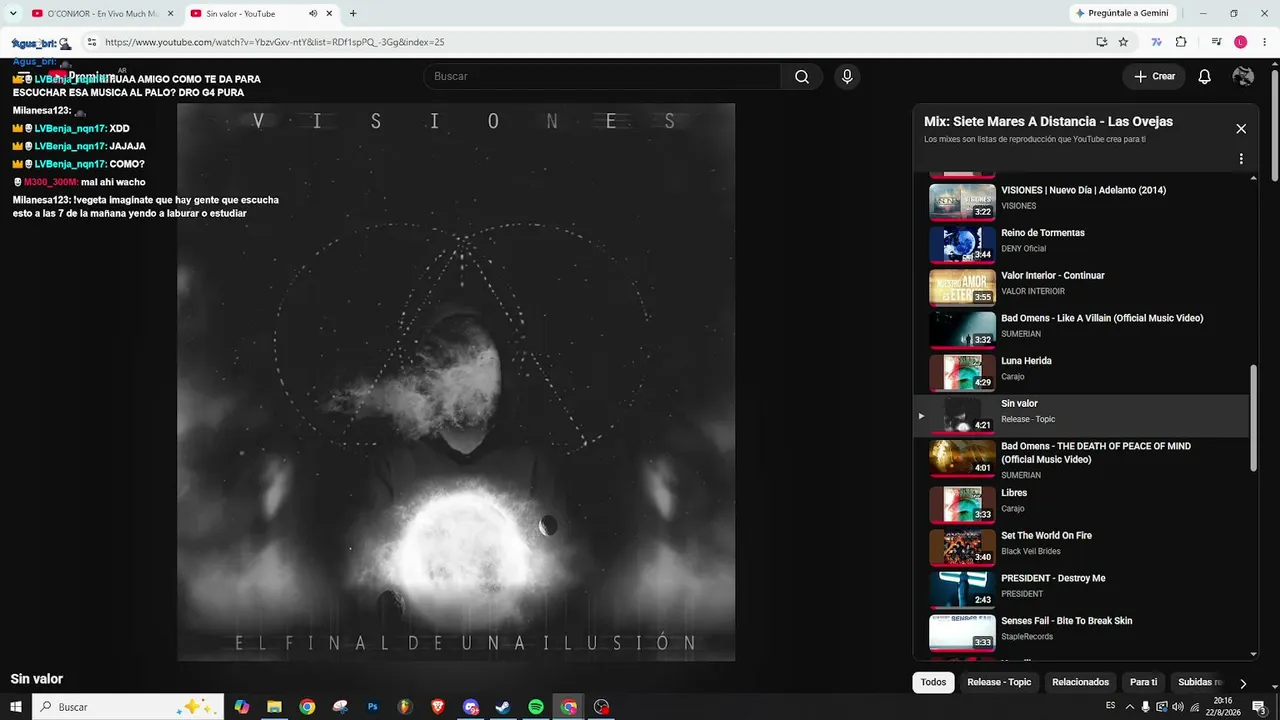Show hidden system tray icons

click(1129, 707)
